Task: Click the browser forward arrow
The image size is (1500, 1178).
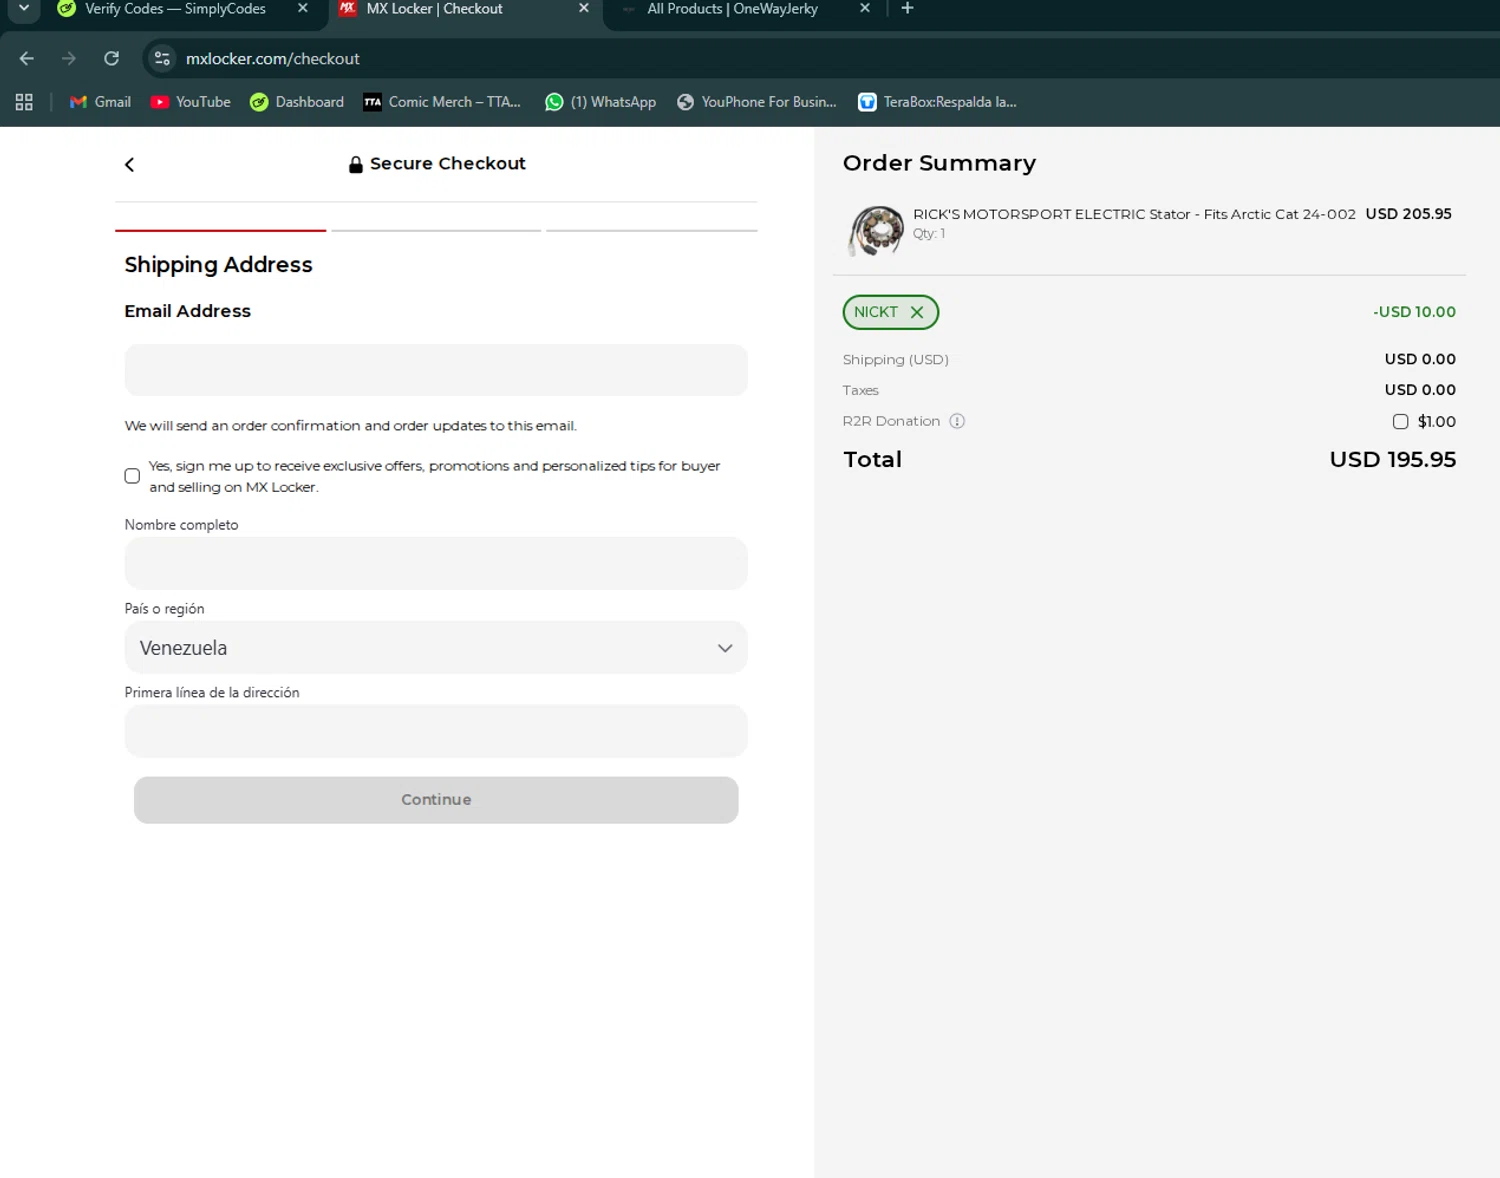Action: (x=69, y=59)
